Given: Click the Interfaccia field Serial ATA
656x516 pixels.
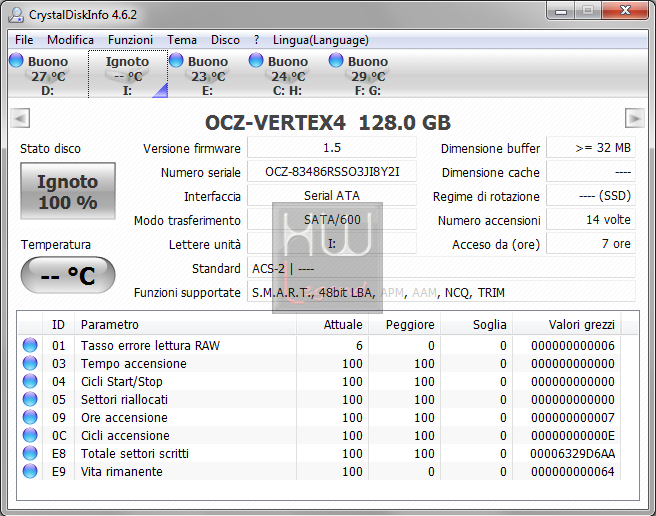Looking at the screenshot, I should 332,195.
